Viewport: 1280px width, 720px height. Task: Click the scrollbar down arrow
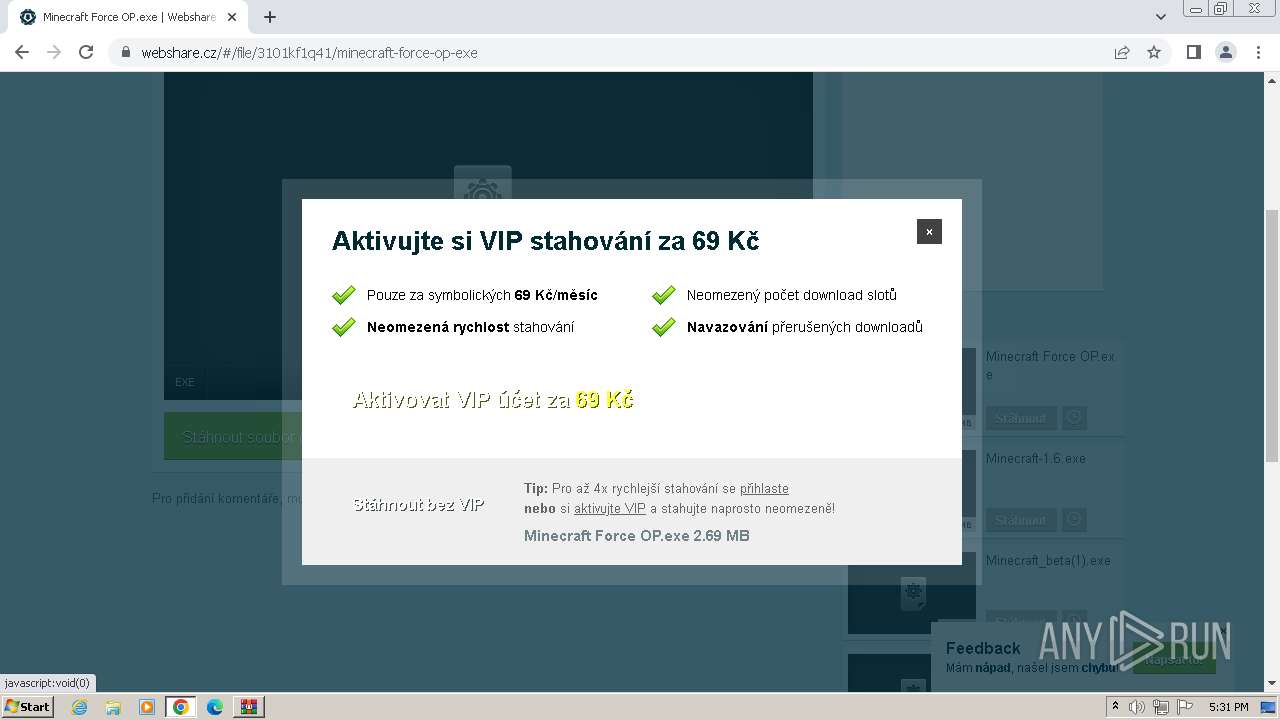tap(1272, 684)
